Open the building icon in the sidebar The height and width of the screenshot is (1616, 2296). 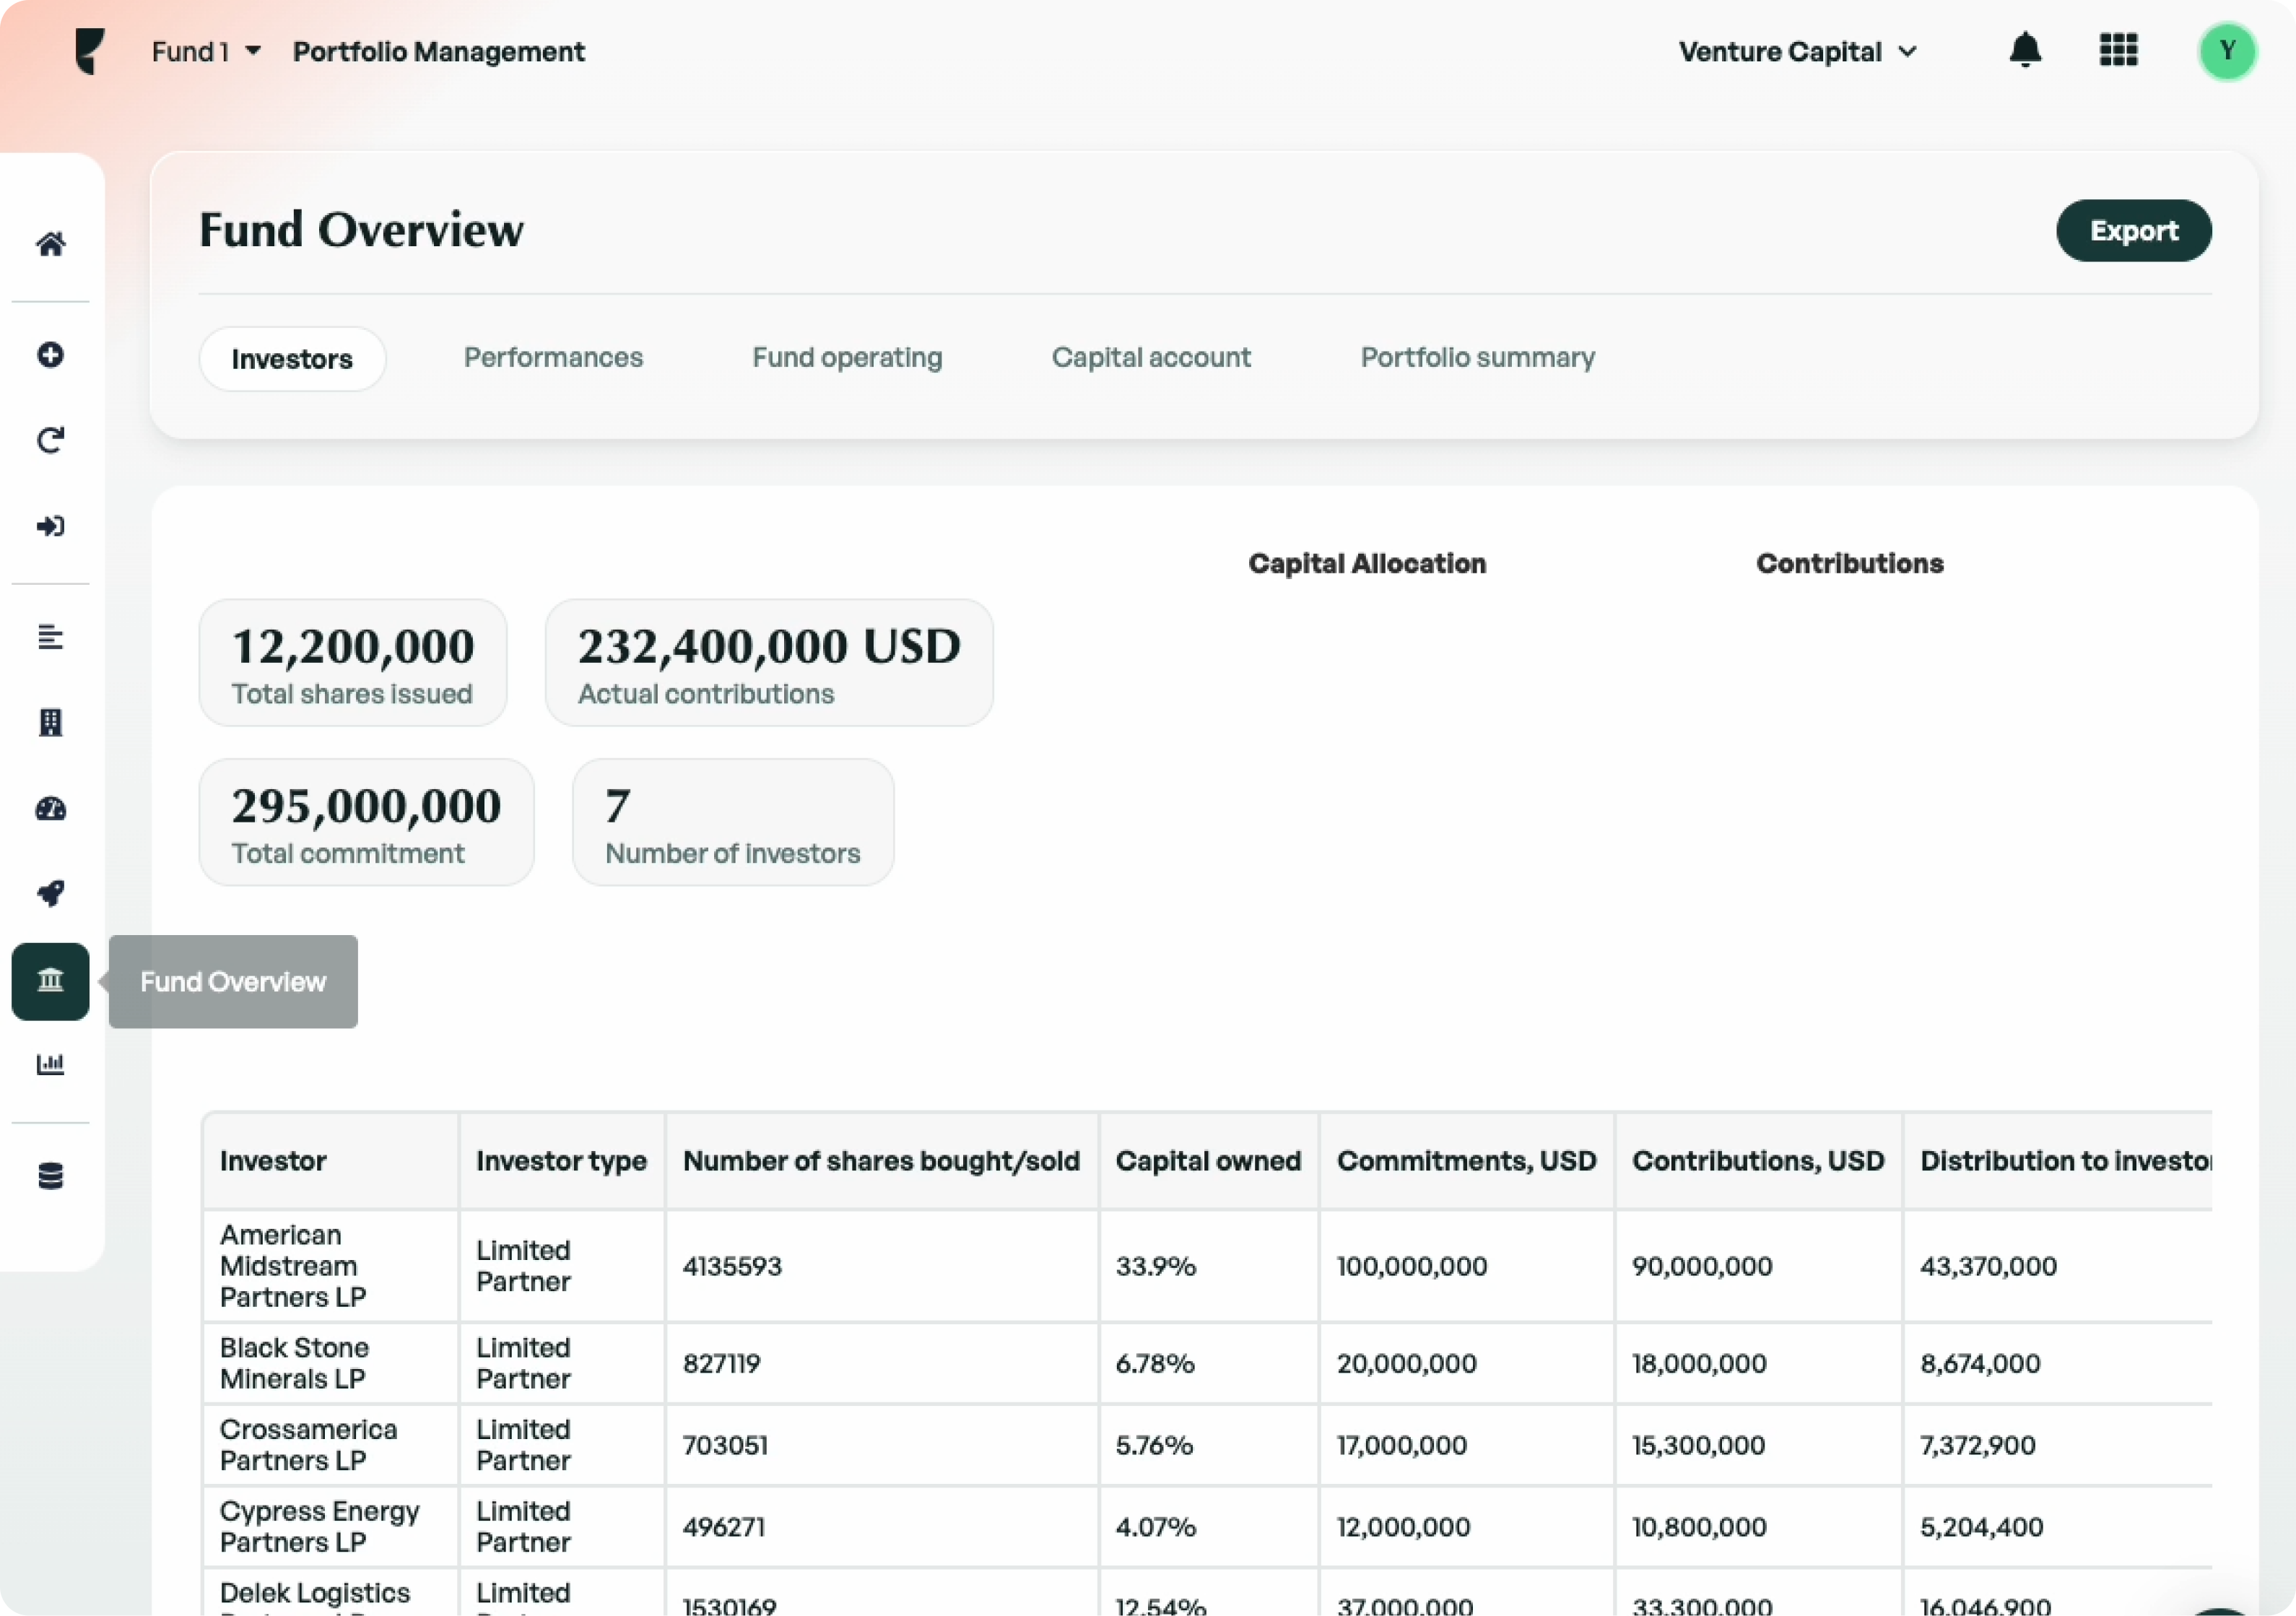[51, 723]
